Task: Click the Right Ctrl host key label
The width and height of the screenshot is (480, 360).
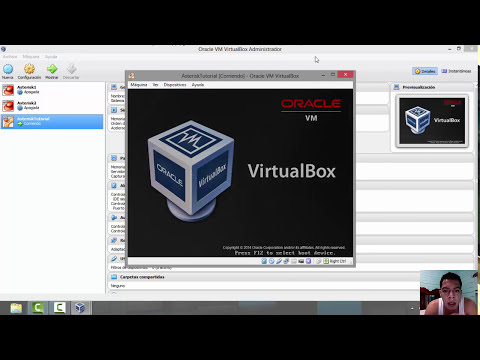Action: point(338,261)
